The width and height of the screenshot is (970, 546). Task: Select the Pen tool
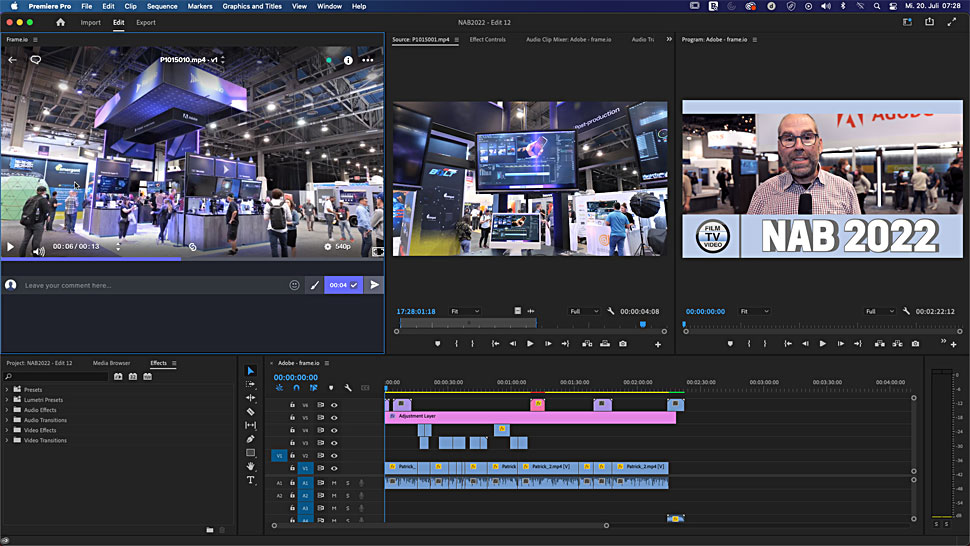[250, 439]
